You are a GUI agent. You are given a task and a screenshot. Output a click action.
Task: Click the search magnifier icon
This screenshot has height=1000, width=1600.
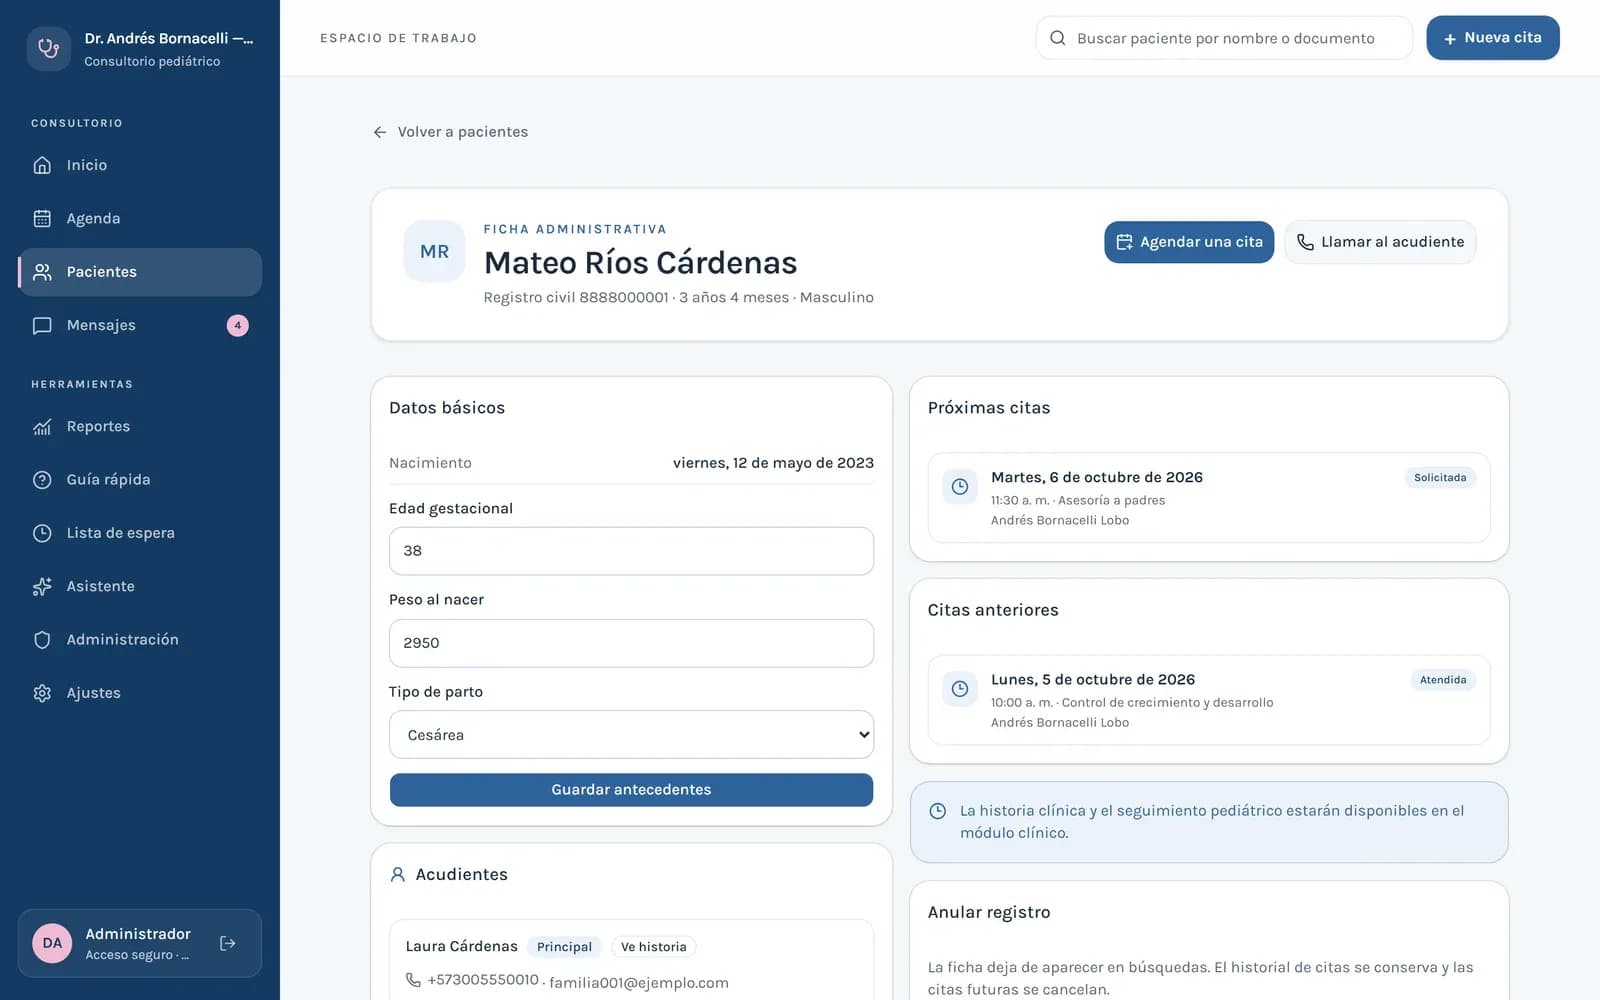click(1057, 38)
